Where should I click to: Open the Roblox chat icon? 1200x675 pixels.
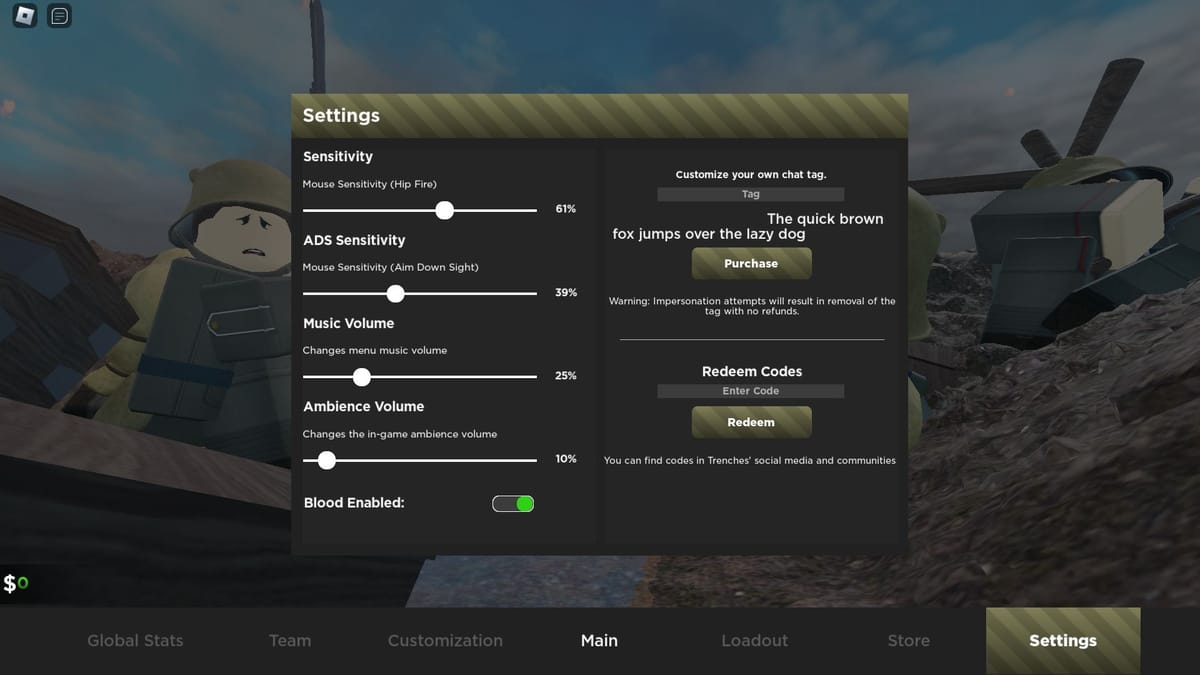pos(60,16)
